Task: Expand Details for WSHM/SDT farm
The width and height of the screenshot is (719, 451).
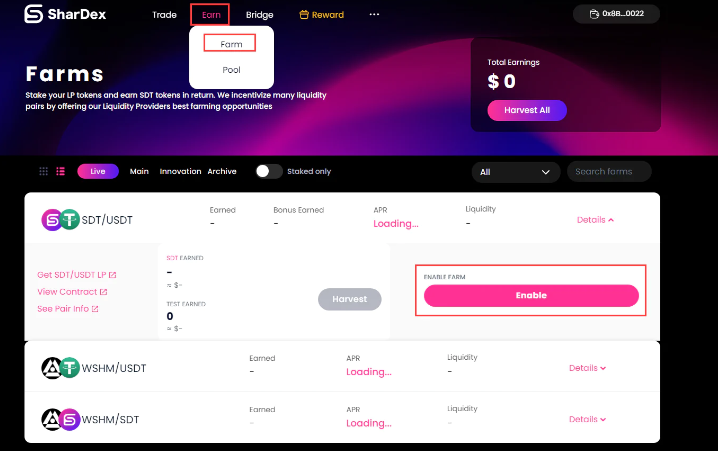Action: pos(587,419)
